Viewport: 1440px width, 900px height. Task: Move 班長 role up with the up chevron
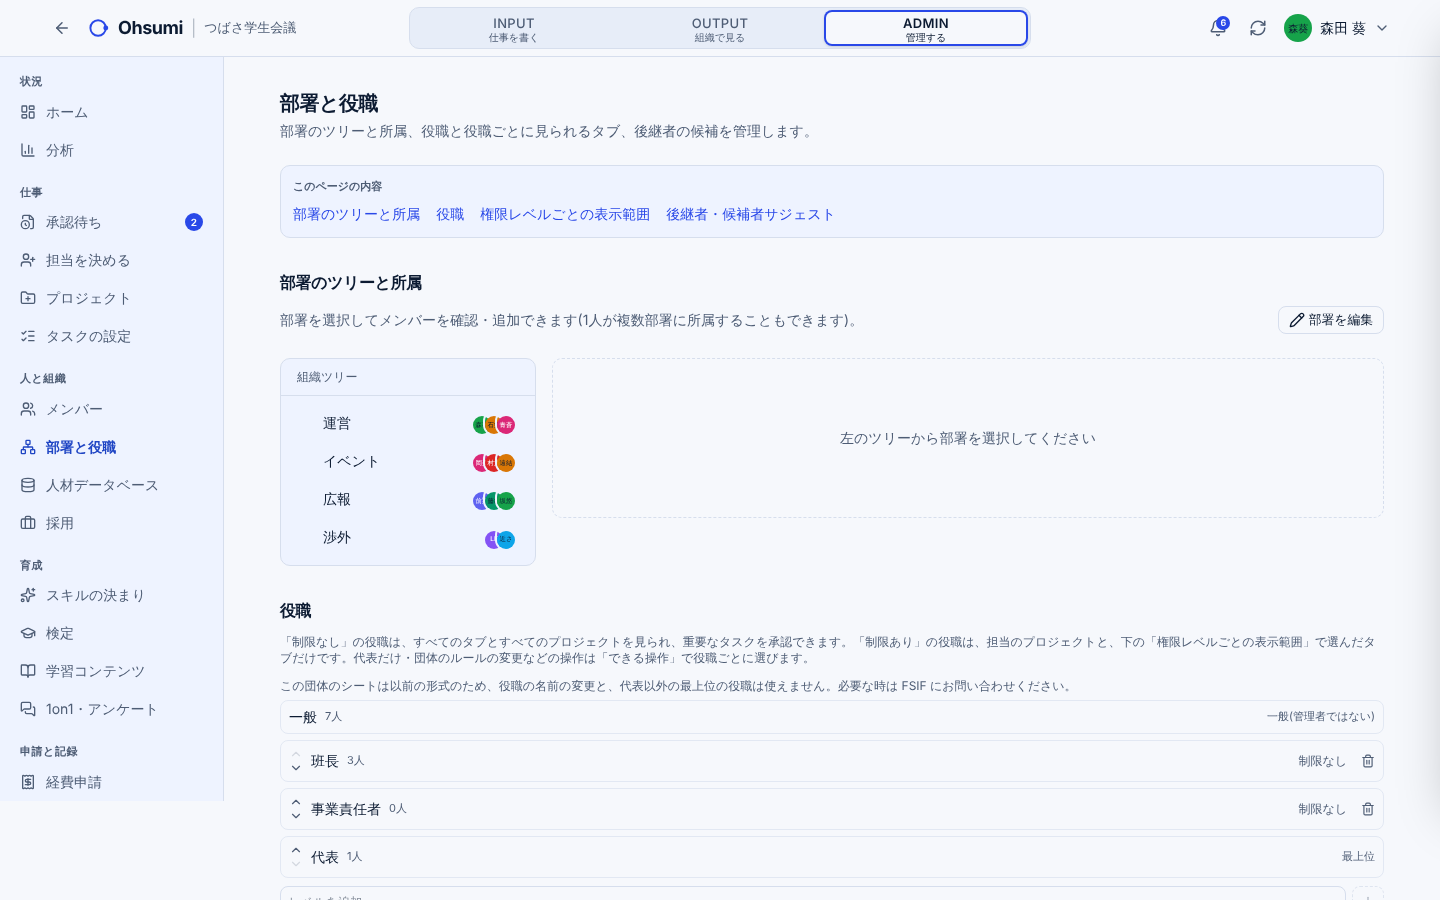(296, 754)
